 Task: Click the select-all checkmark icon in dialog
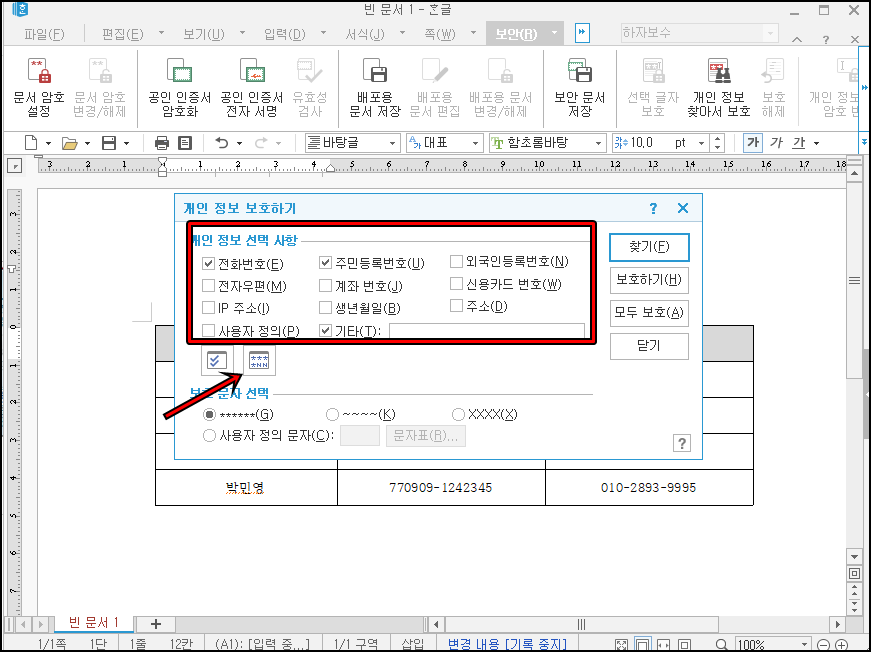point(217,361)
